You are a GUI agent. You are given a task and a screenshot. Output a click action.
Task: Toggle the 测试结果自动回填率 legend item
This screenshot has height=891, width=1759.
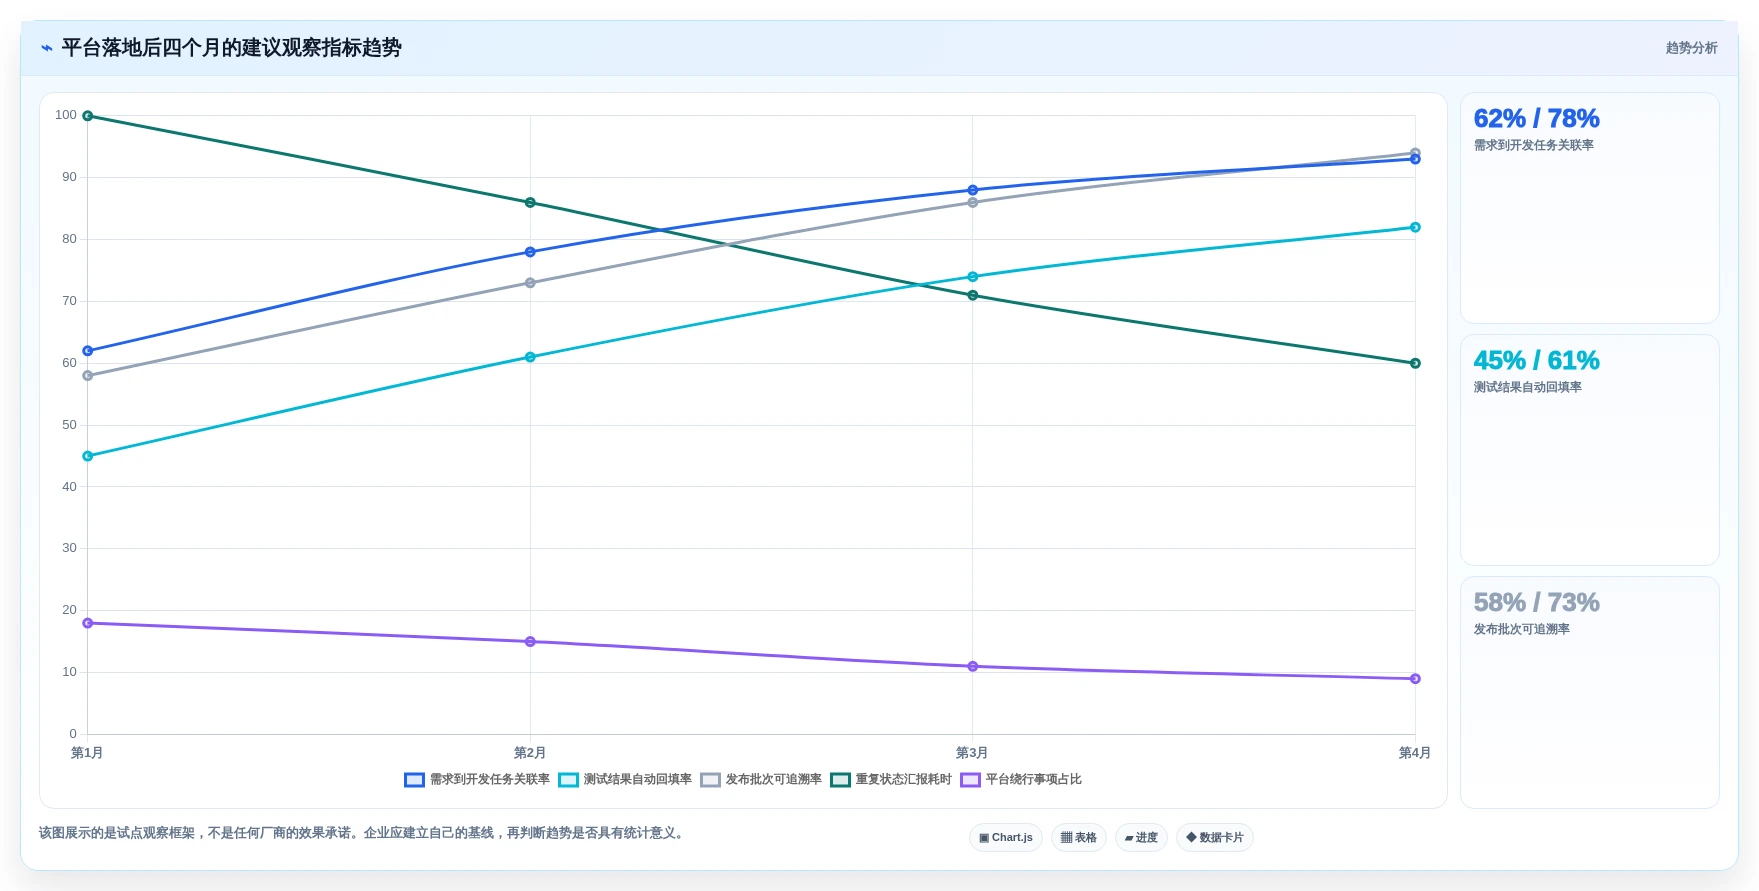(625, 780)
